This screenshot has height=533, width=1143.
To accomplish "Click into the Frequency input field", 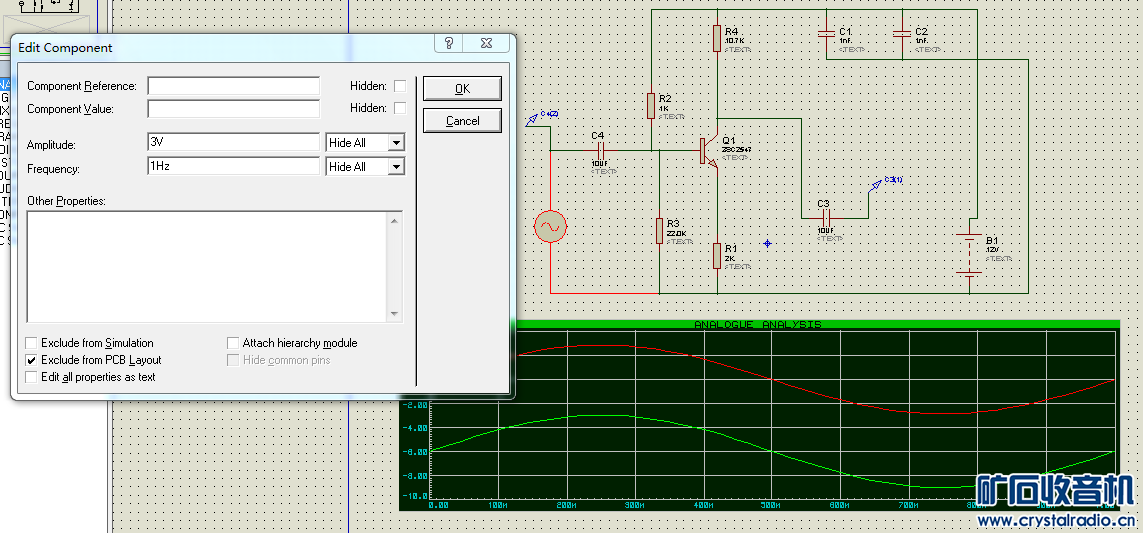I will (233, 166).
